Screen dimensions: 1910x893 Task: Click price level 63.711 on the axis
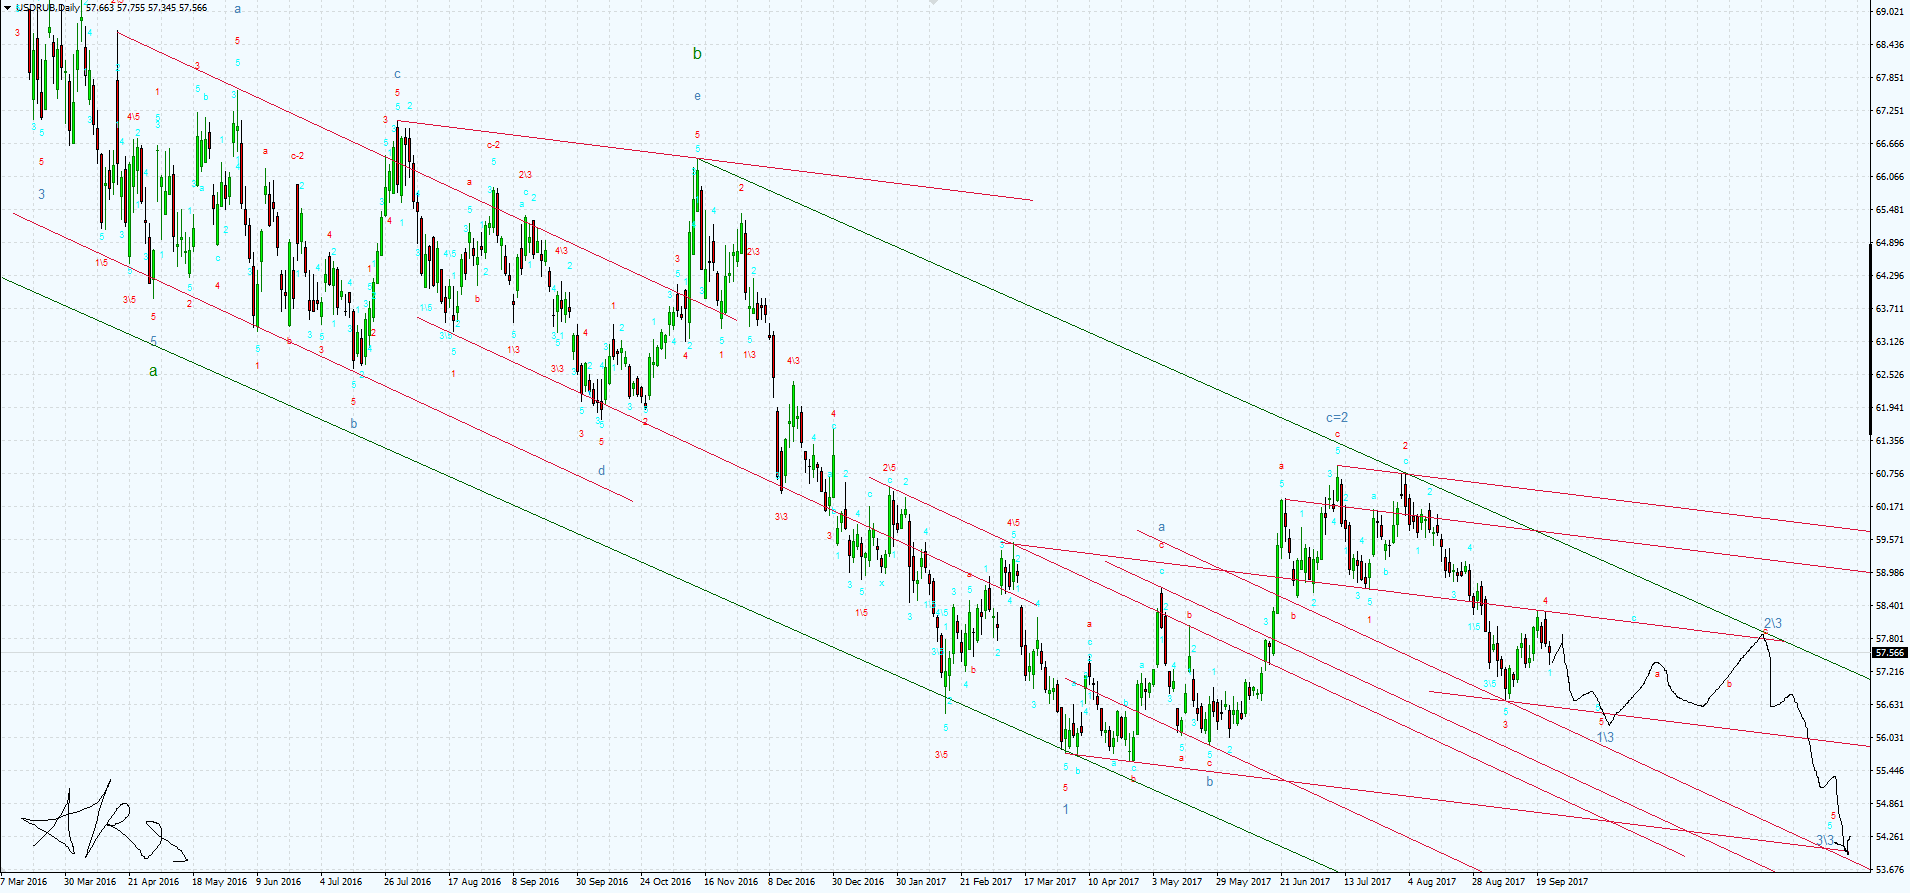1889,309
